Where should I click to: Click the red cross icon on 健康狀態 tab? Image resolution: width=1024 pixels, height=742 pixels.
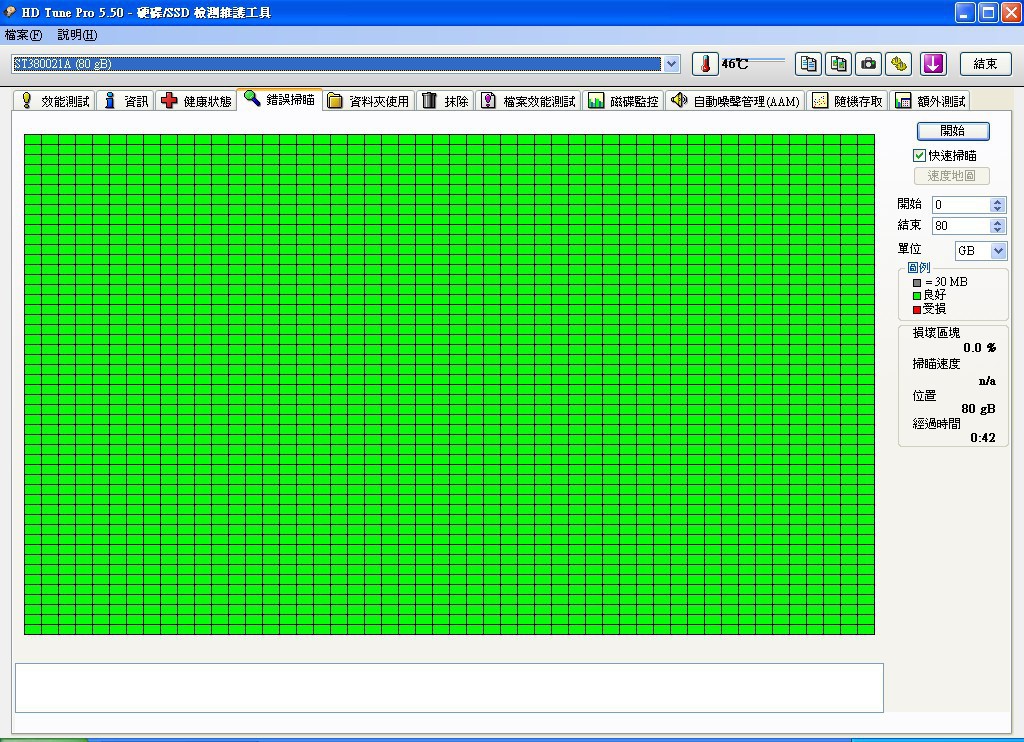point(169,100)
